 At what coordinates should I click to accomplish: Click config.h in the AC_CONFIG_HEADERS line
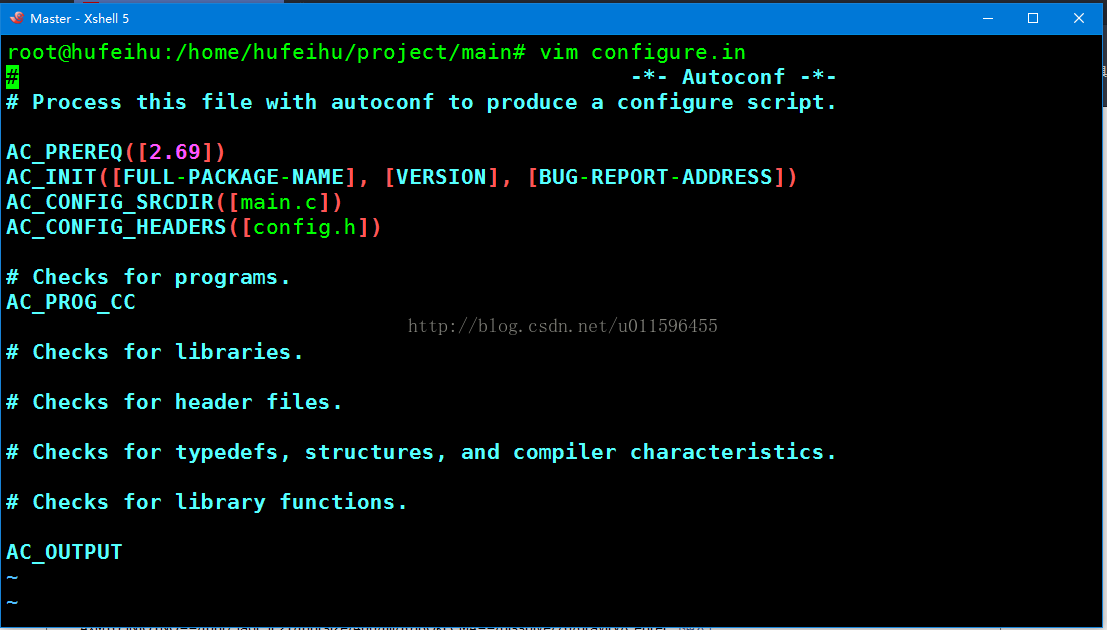tap(305, 227)
